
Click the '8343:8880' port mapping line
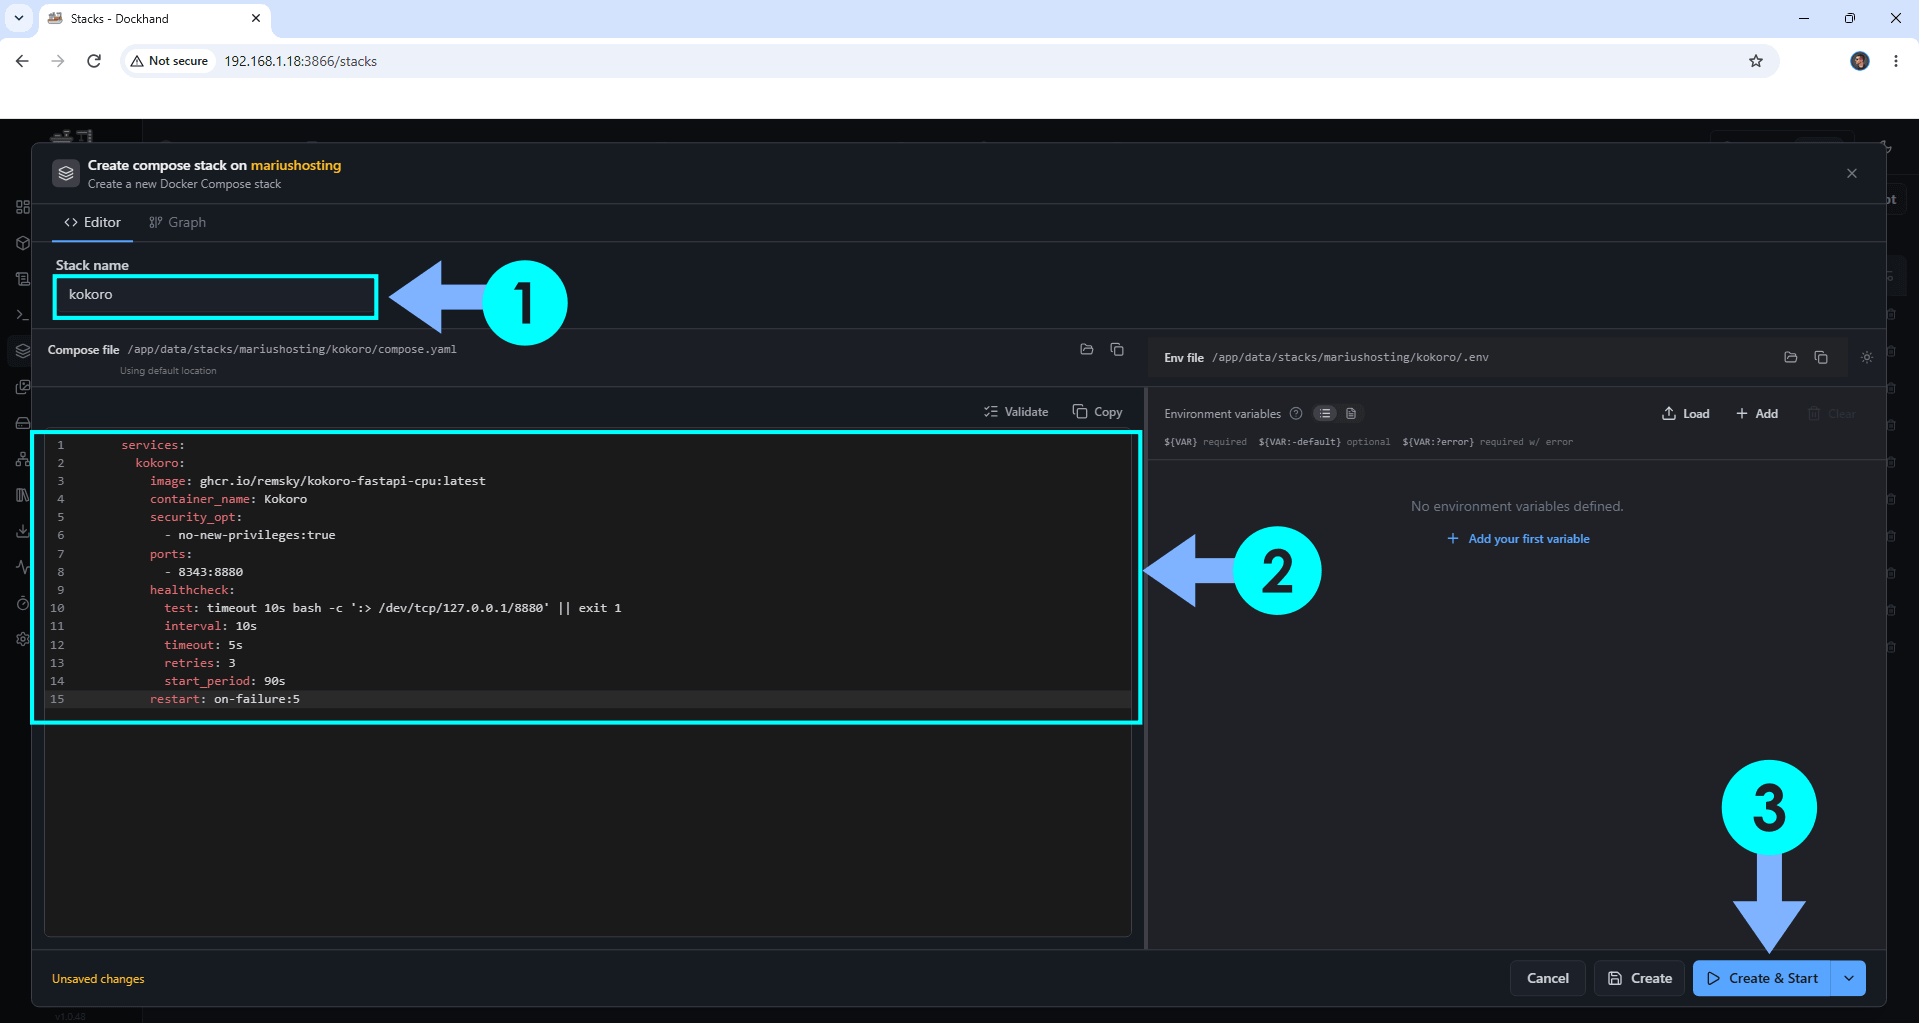tap(204, 572)
